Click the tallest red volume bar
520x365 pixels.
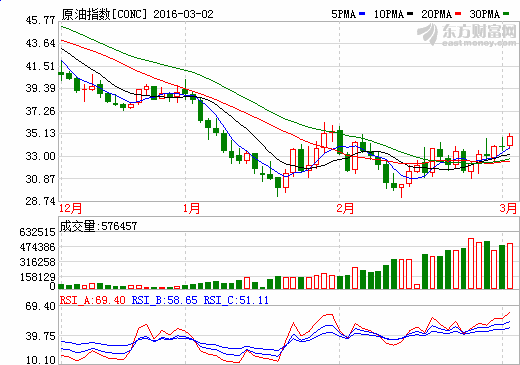point(471,263)
